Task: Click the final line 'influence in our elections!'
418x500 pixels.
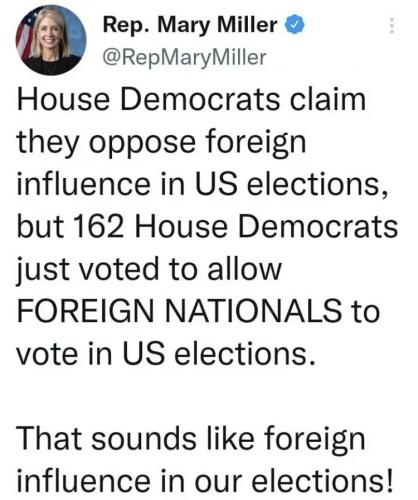Action: coord(205,480)
